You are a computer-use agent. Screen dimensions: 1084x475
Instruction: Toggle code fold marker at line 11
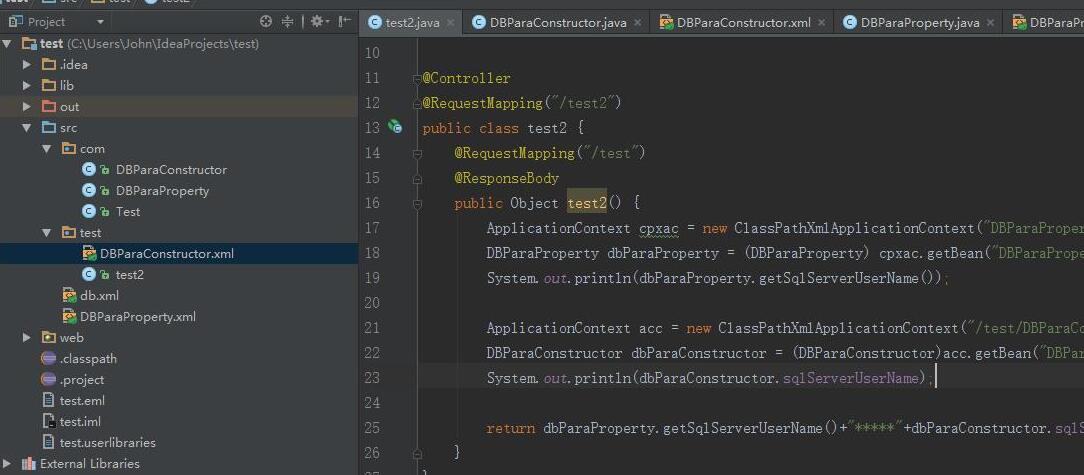417,79
